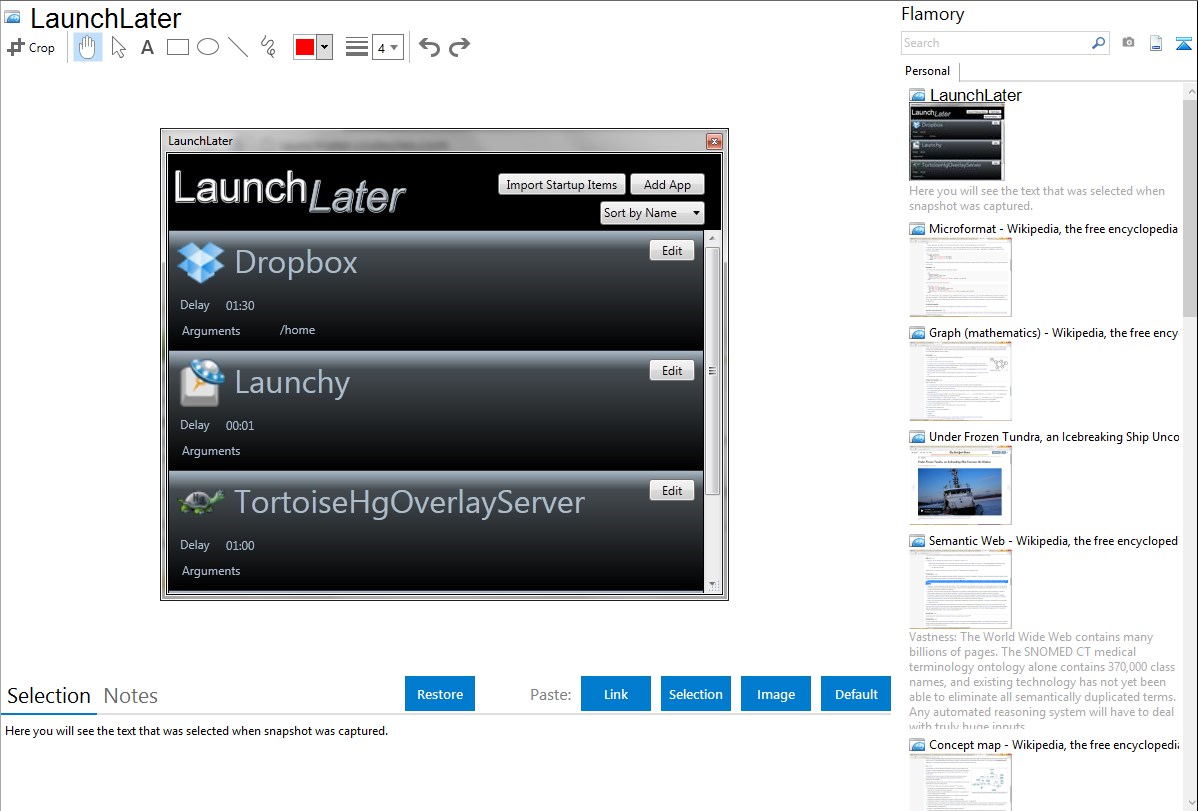Click Edit button for TortoiseHgOverlayServer
The image size is (1198, 811).
pos(672,491)
